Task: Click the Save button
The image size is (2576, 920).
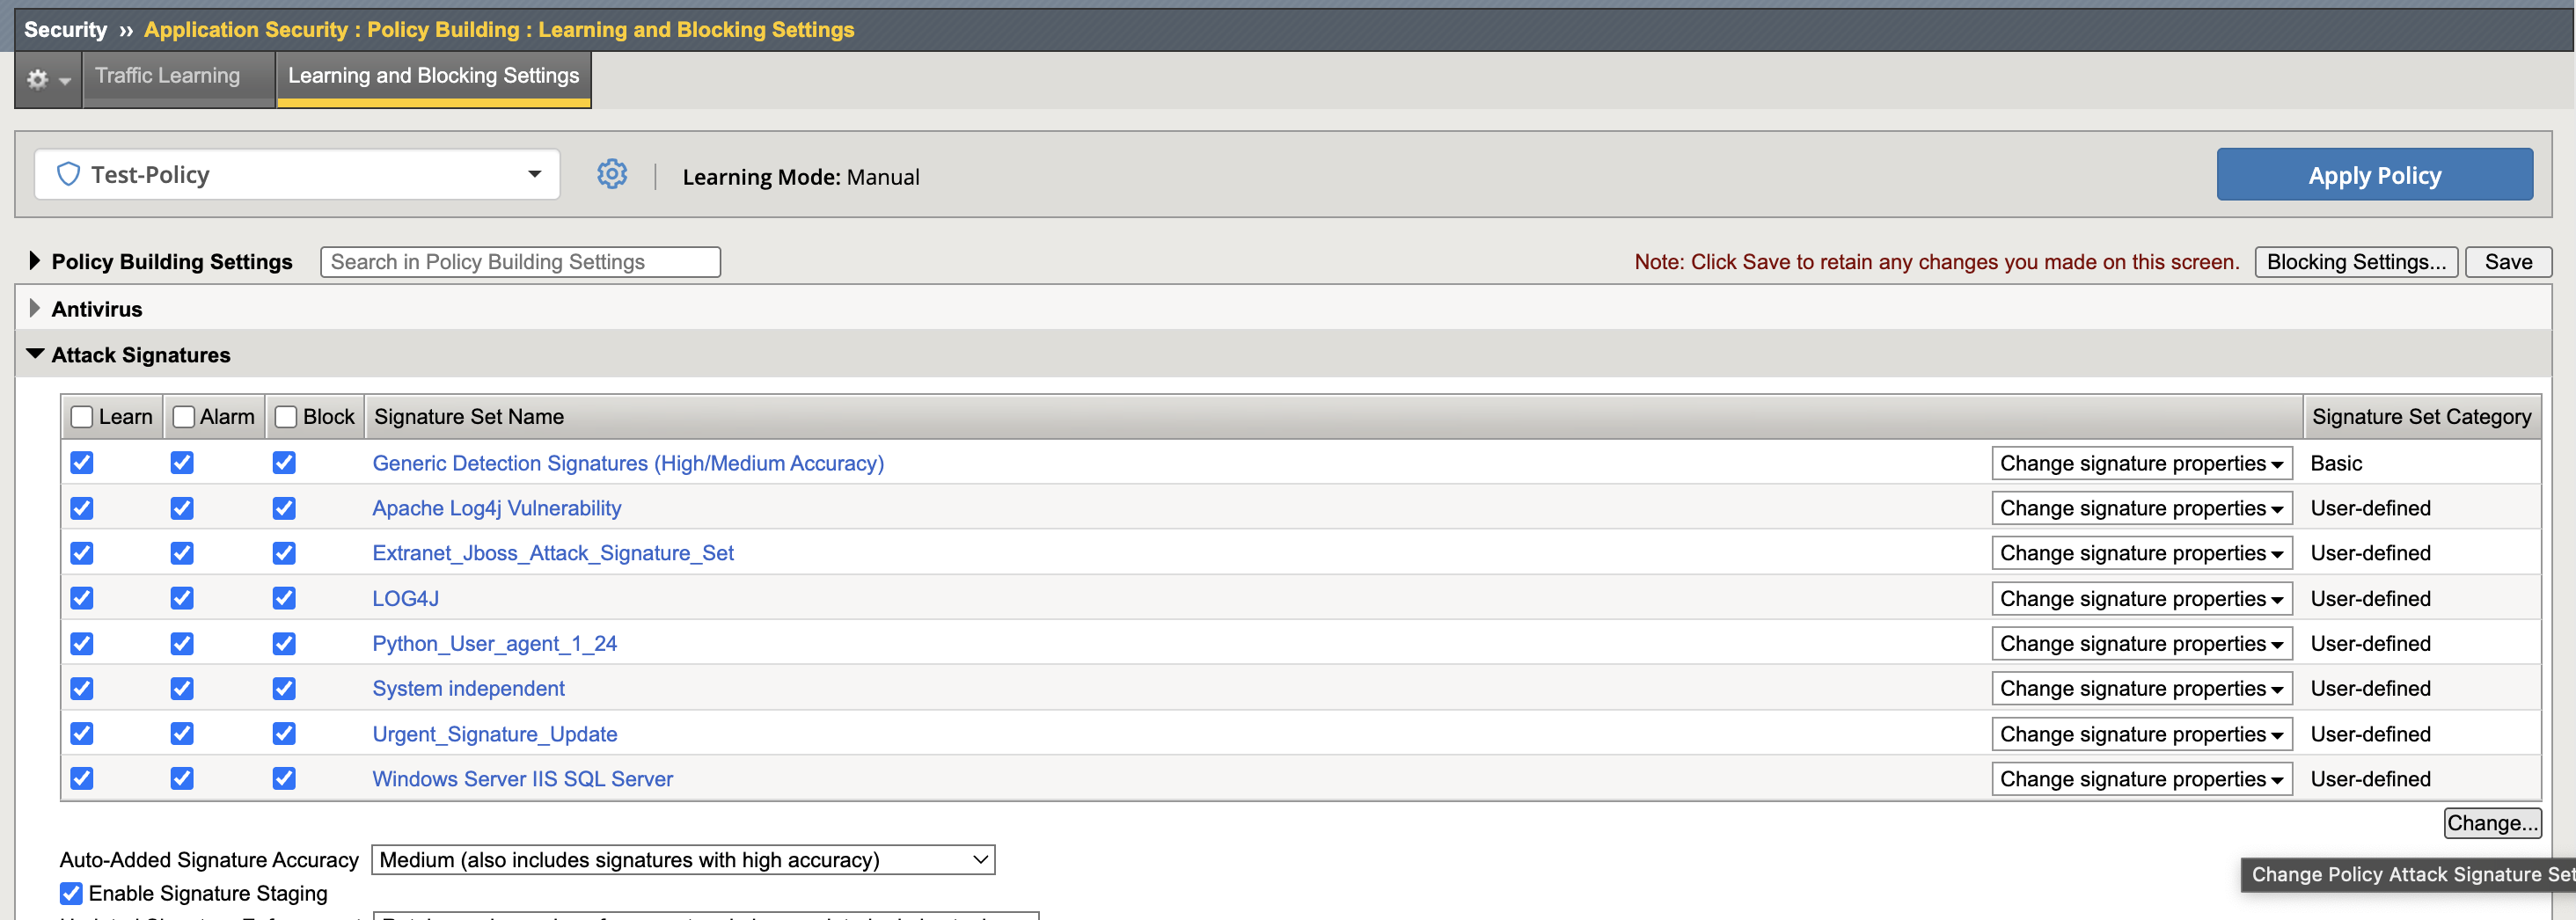Action: [2508, 262]
